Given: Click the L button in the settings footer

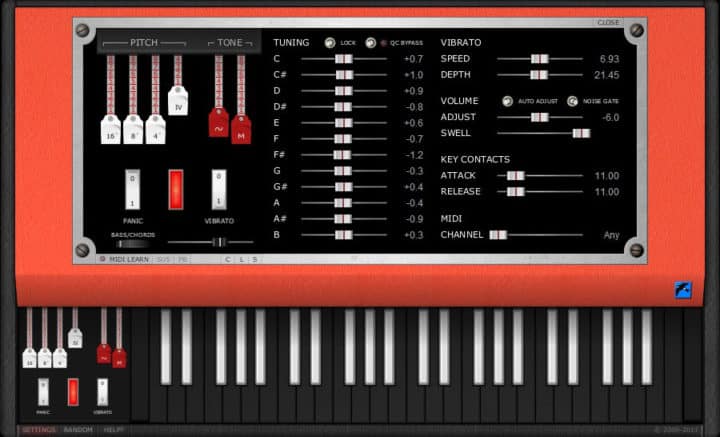Looking at the screenshot, I should pyautogui.click(x=242, y=259).
